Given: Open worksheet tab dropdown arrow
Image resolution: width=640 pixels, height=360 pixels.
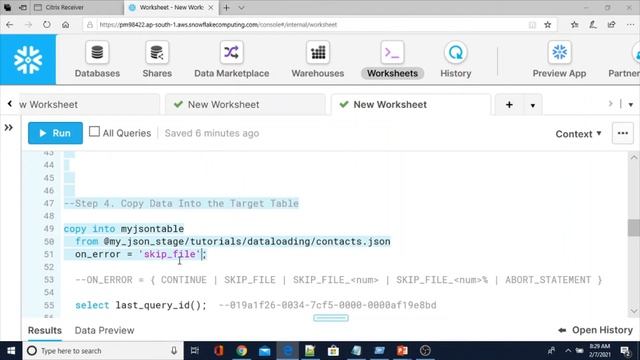Looking at the screenshot, I should (x=533, y=105).
